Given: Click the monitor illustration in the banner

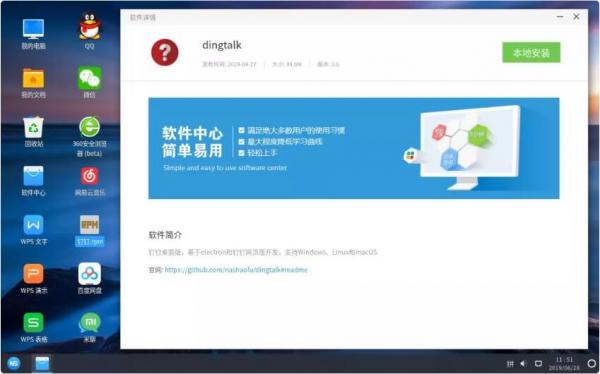Looking at the screenshot, I should pos(470,147).
